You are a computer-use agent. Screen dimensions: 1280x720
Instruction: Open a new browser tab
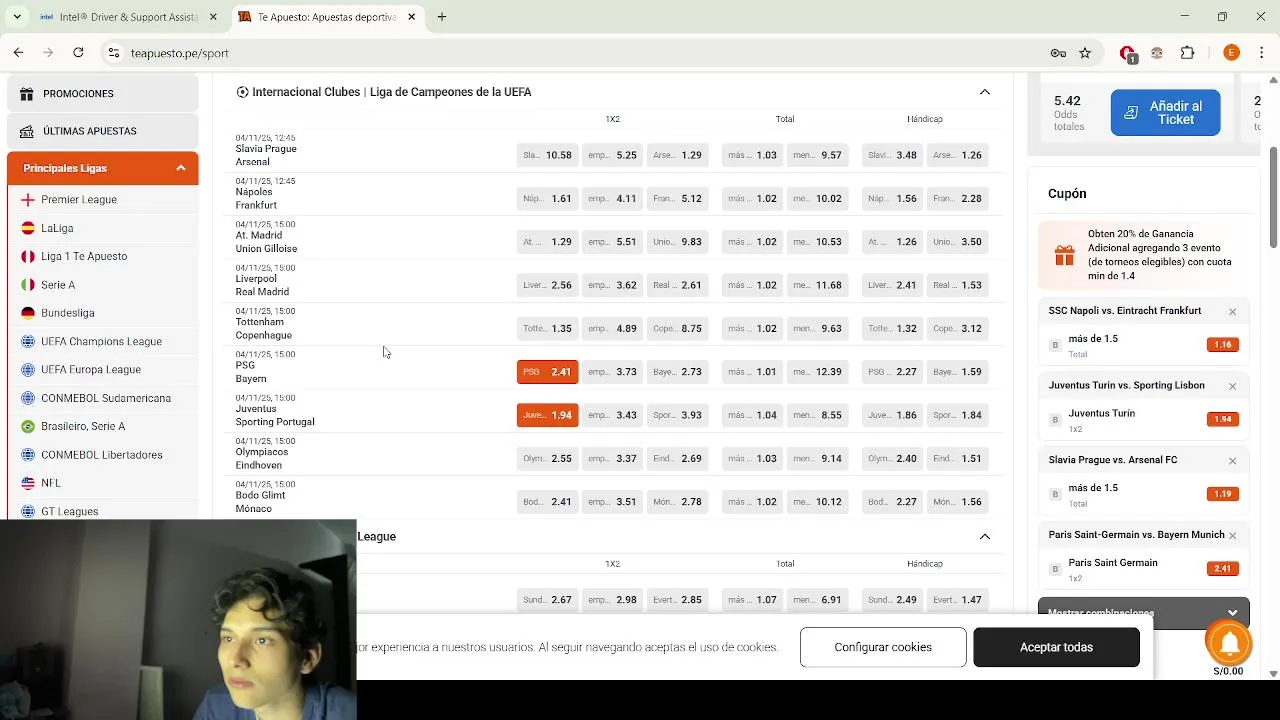coord(442,17)
